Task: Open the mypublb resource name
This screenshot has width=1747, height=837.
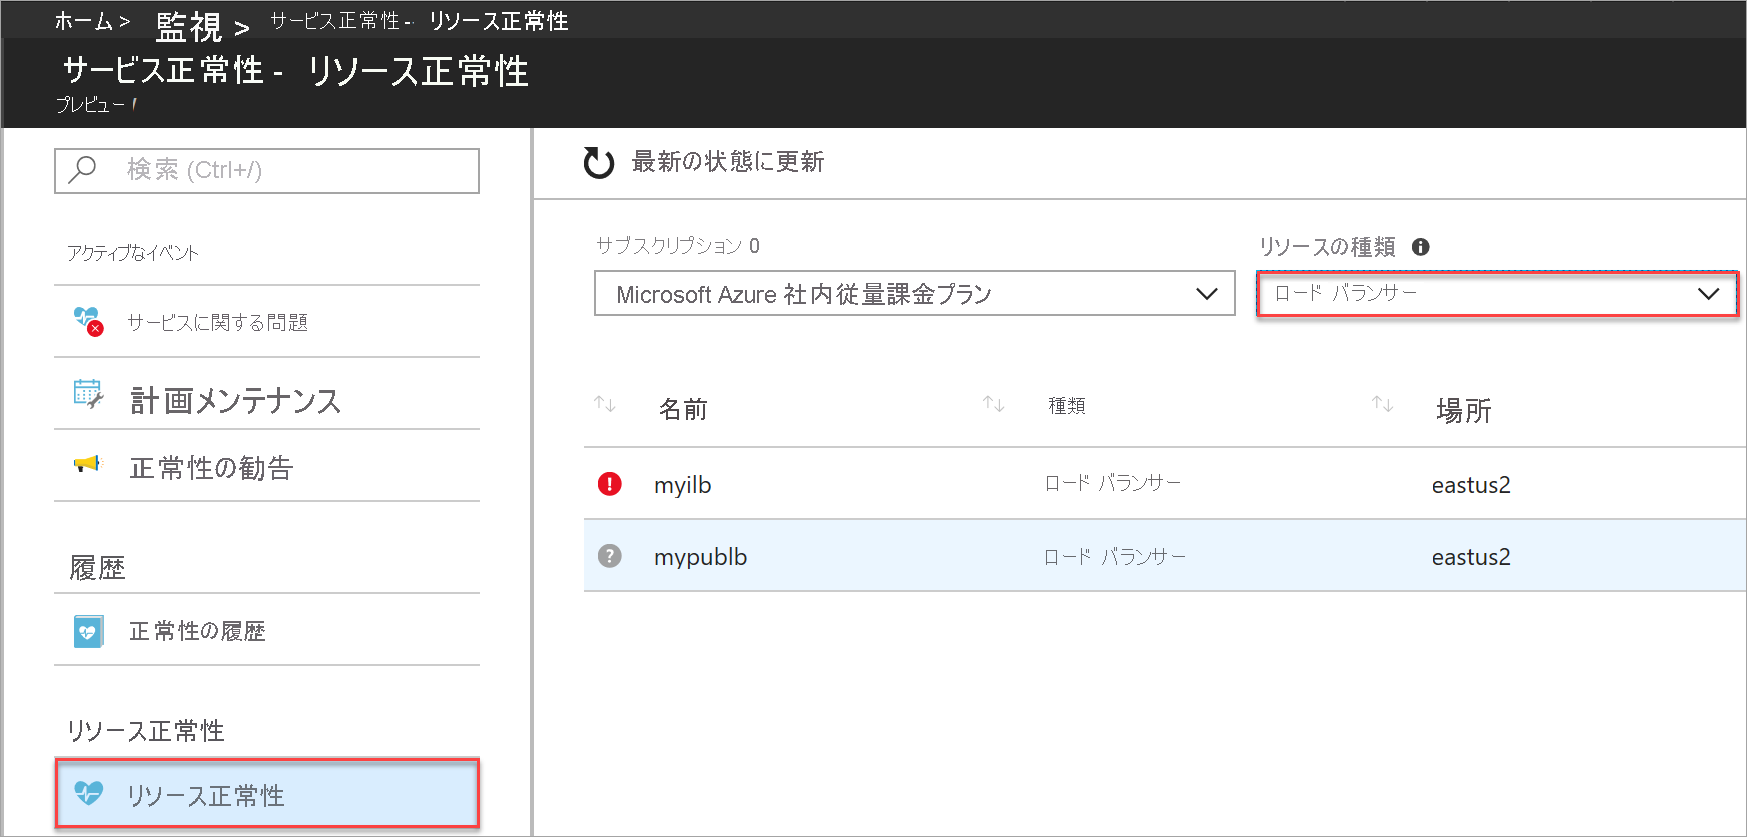Action: (x=700, y=557)
